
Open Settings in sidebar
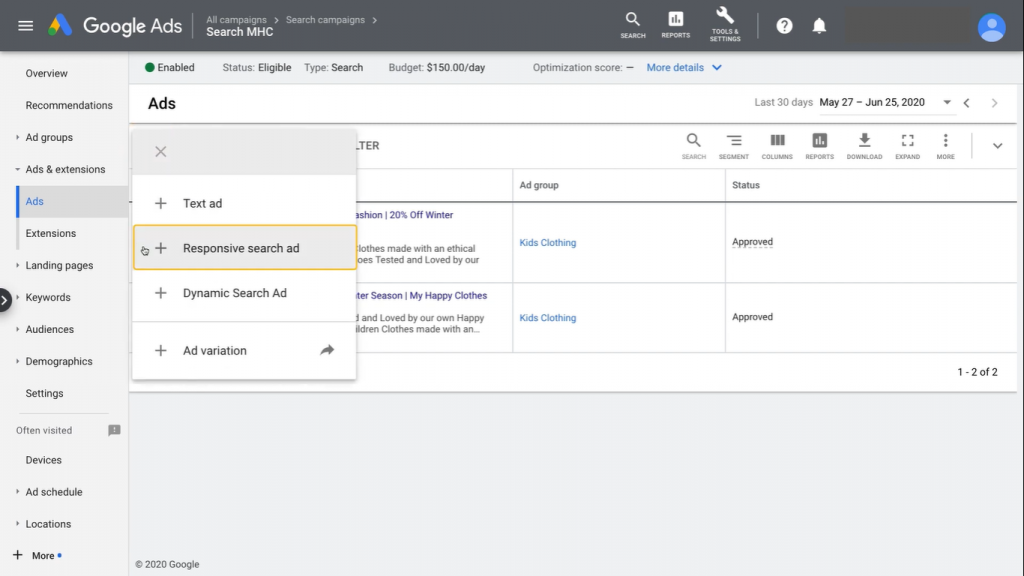[x=44, y=393]
